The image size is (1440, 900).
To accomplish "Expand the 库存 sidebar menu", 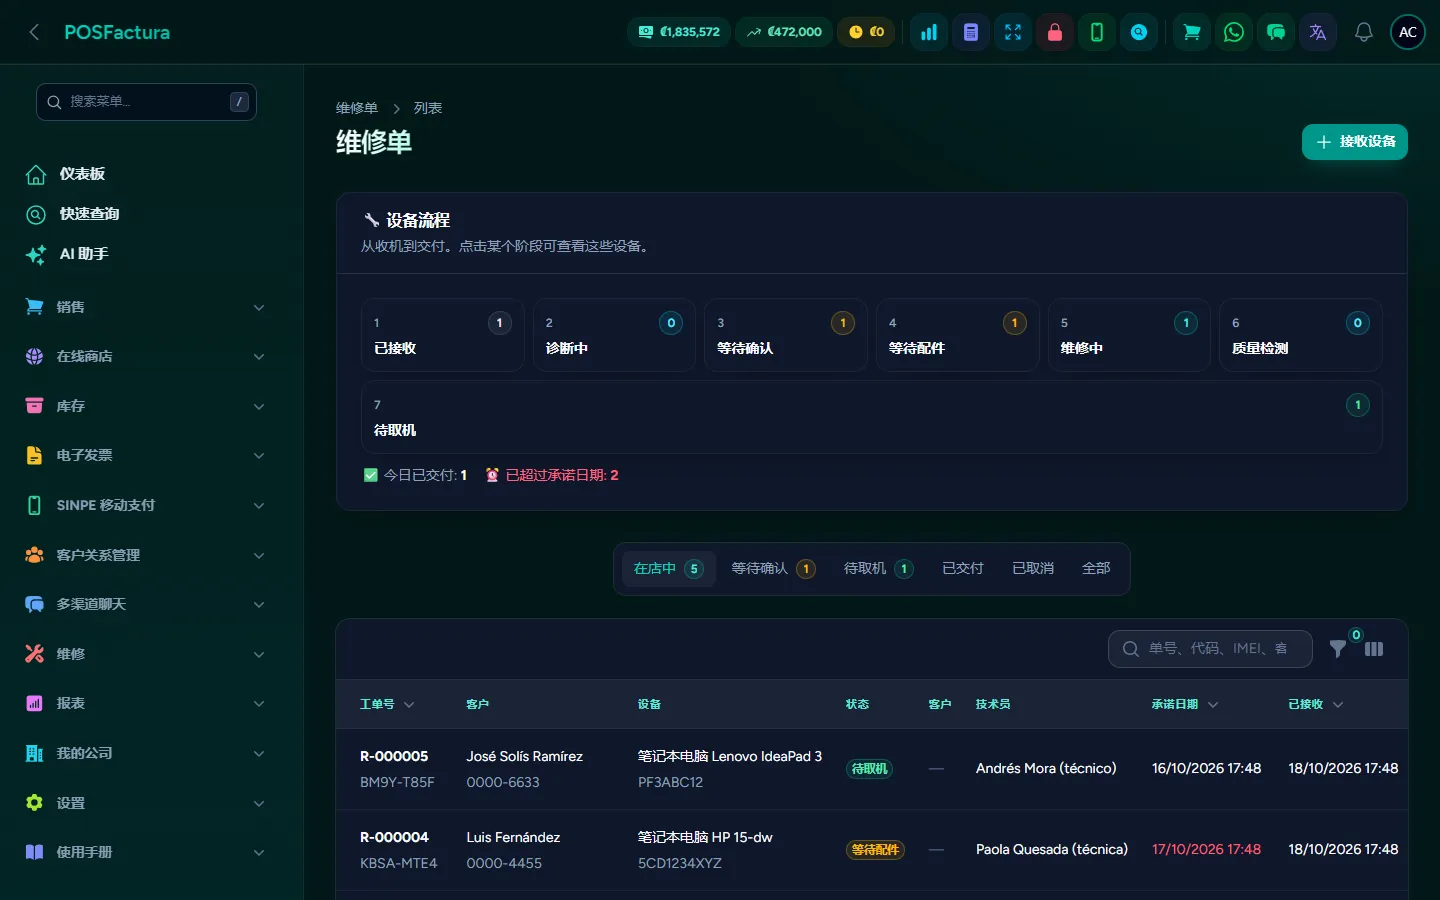I will pos(146,406).
